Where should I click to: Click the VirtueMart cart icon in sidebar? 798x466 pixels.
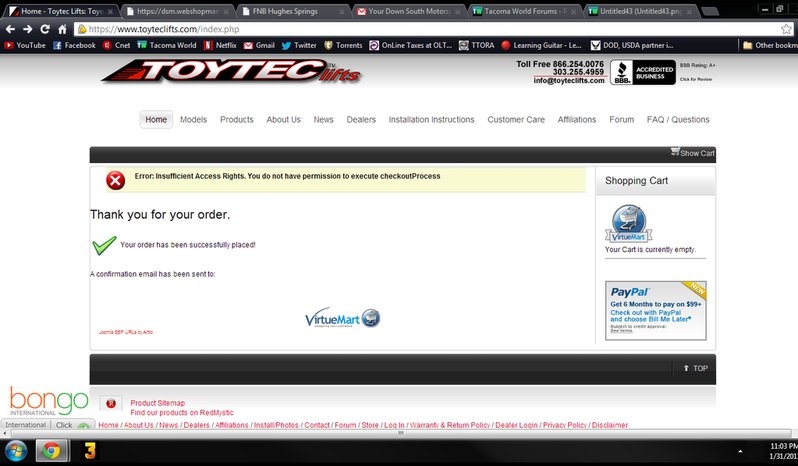pyautogui.click(x=629, y=224)
